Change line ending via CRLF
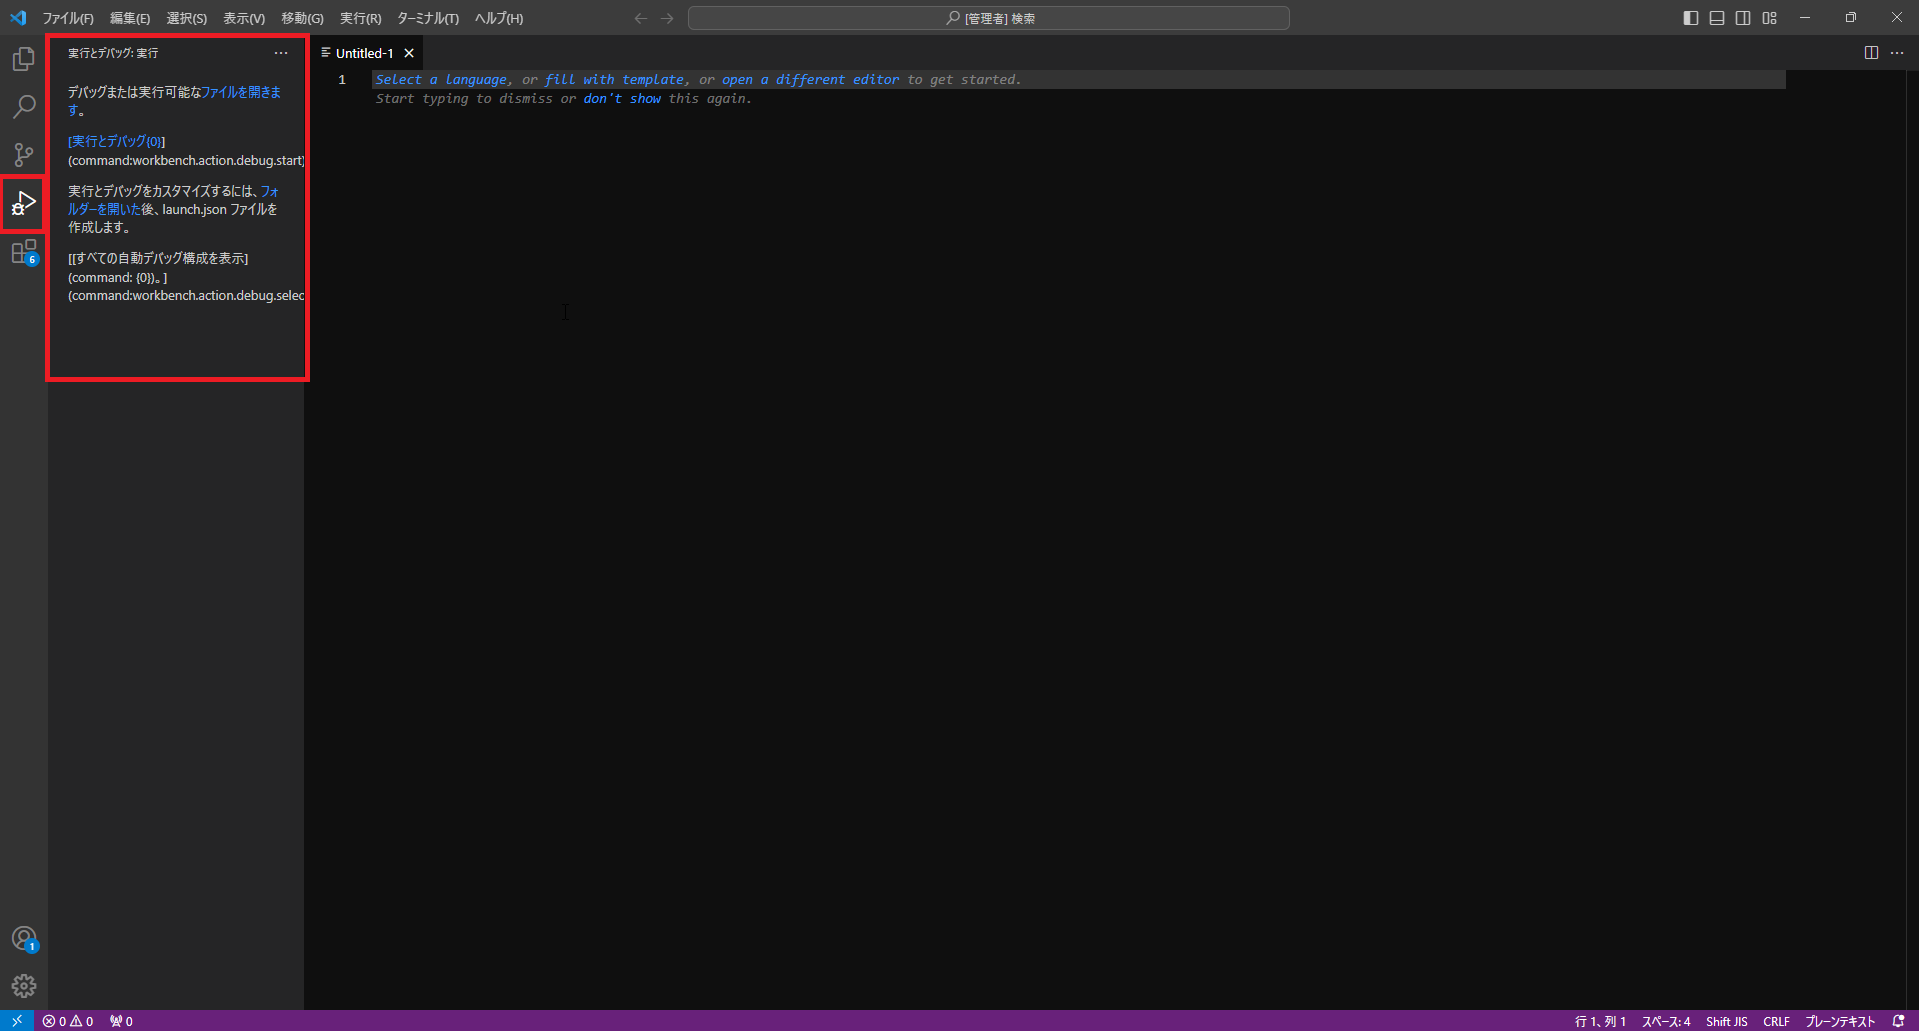This screenshot has width=1919, height=1031. [x=1777, y=1021]
